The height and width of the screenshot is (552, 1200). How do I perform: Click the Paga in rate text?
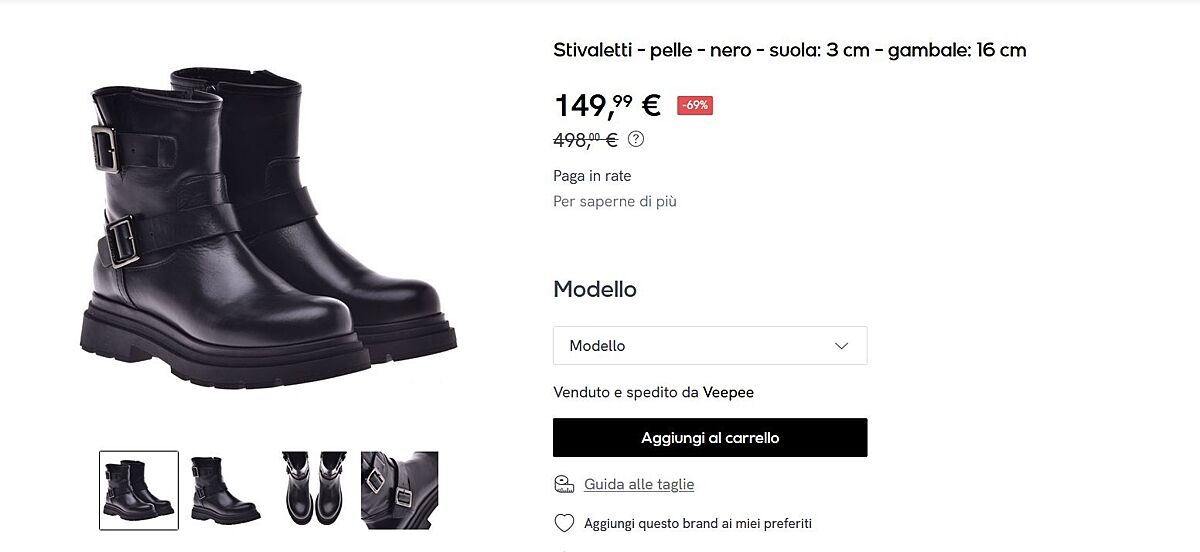pyautogui.click(x=592, y=176)
